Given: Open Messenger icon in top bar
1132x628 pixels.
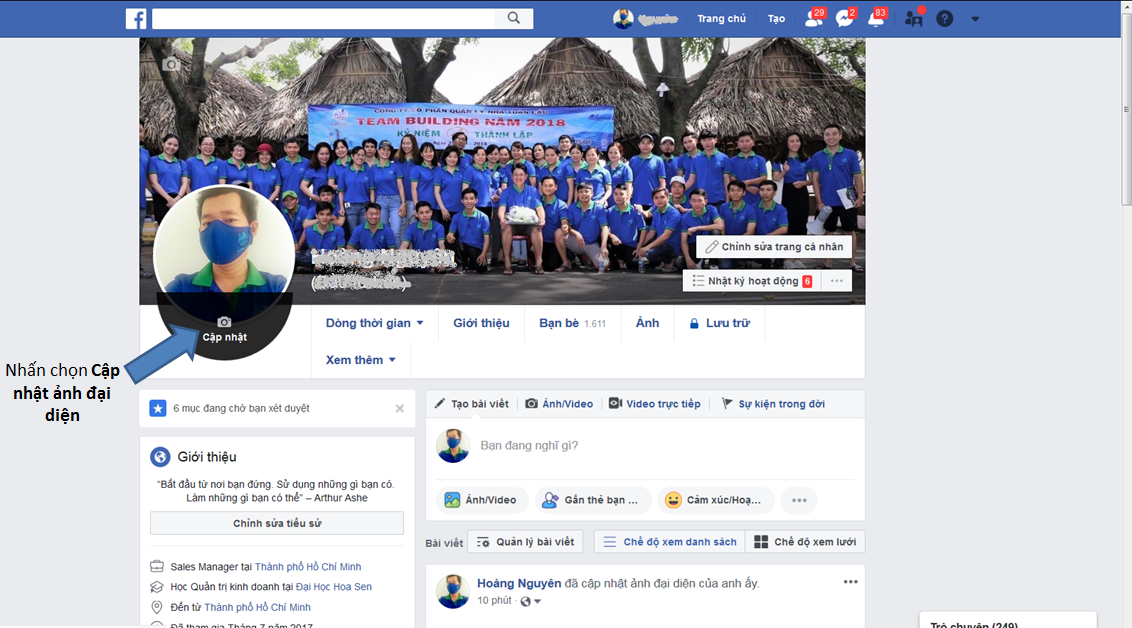Looking at the screenshot, I should point(845,18).
